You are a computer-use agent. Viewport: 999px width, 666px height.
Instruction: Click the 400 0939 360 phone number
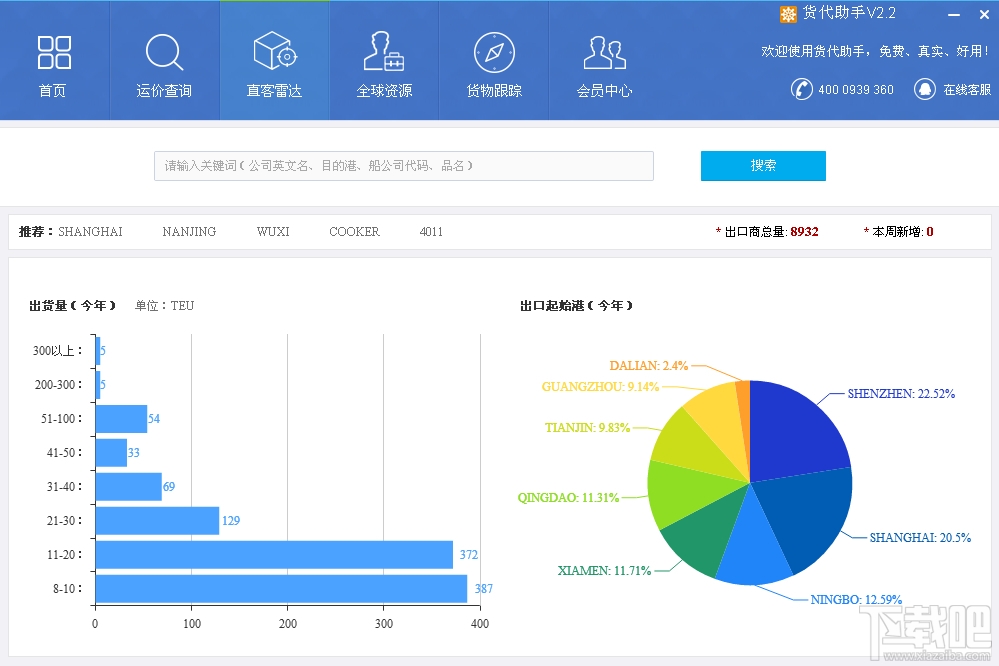[856, 90]
